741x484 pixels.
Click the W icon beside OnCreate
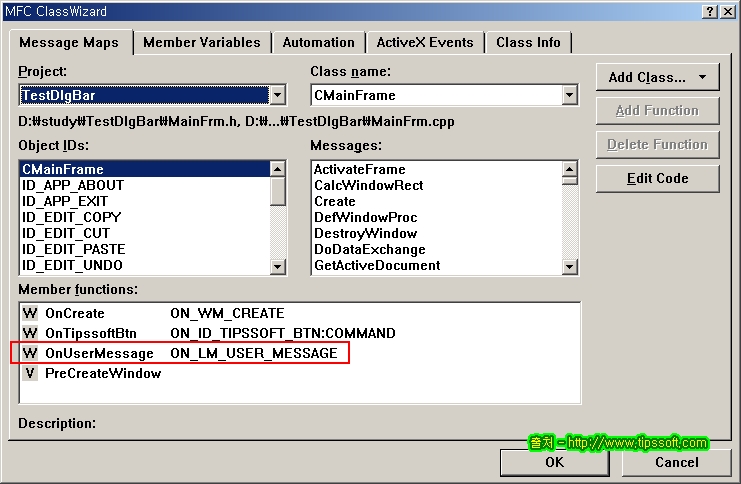(30, 314)
